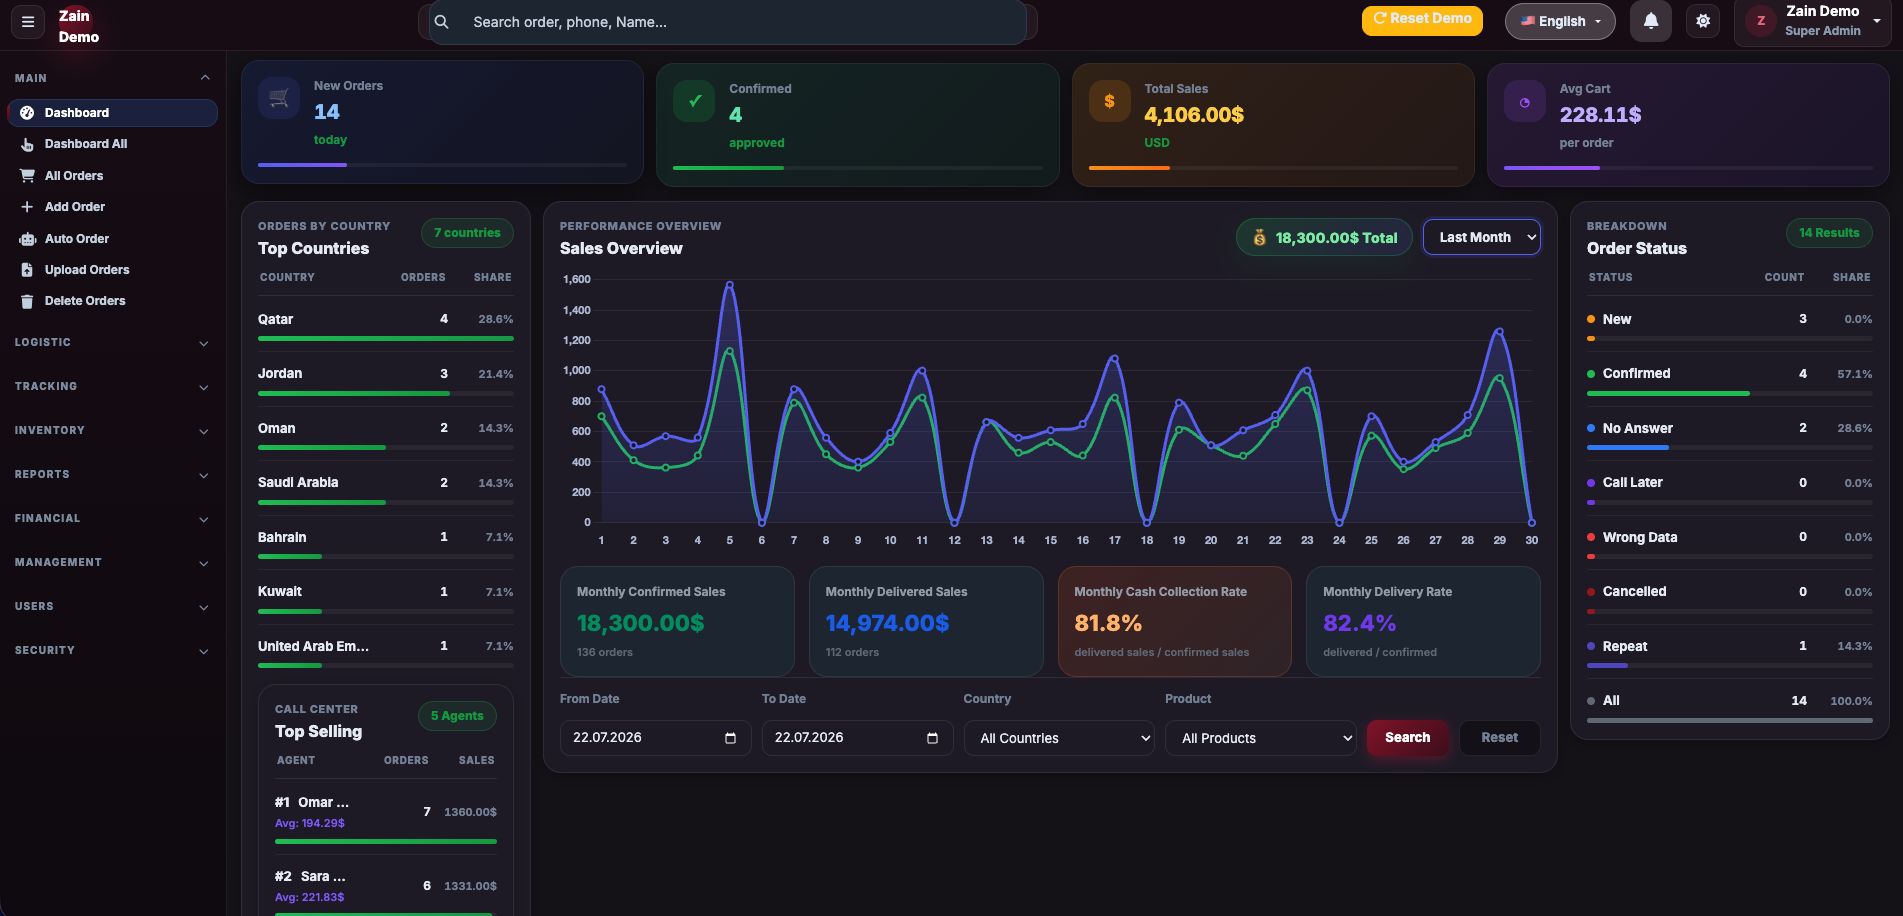Click the money bag total icon
The image size is (1903, 916).
click(x=1260, y=238)
